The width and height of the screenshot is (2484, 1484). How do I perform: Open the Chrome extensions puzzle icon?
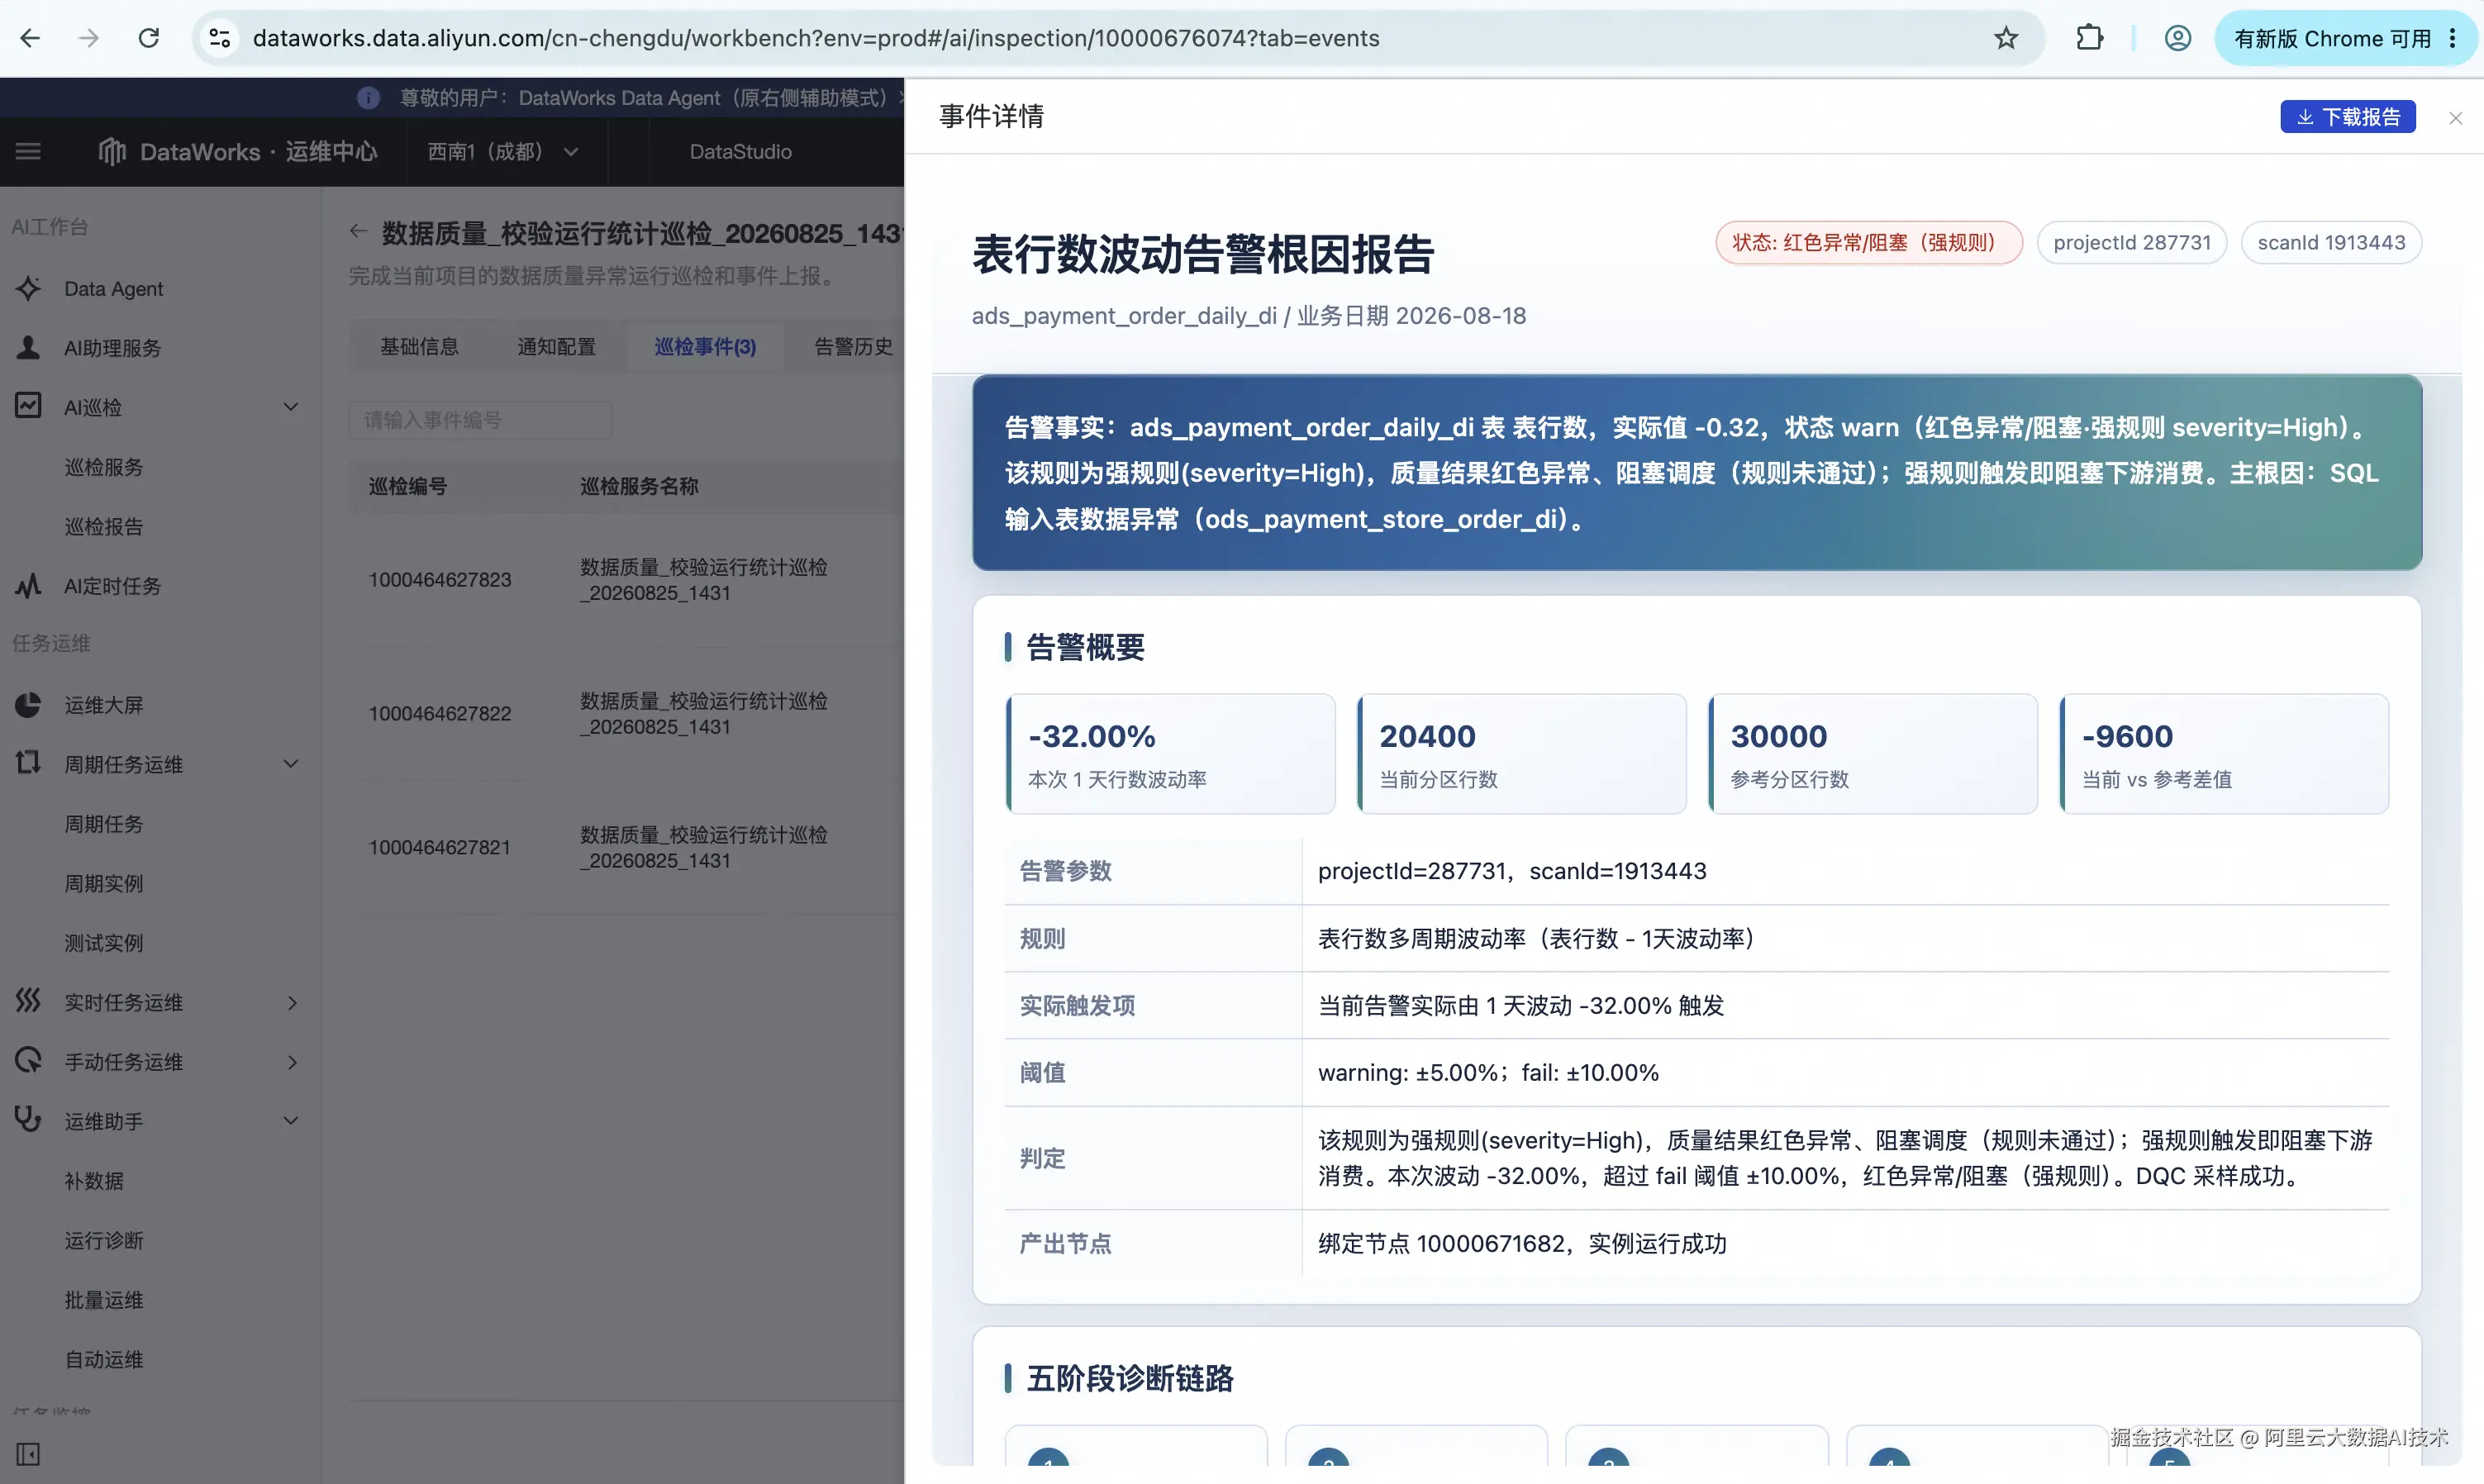click(x=2089, y=38)
